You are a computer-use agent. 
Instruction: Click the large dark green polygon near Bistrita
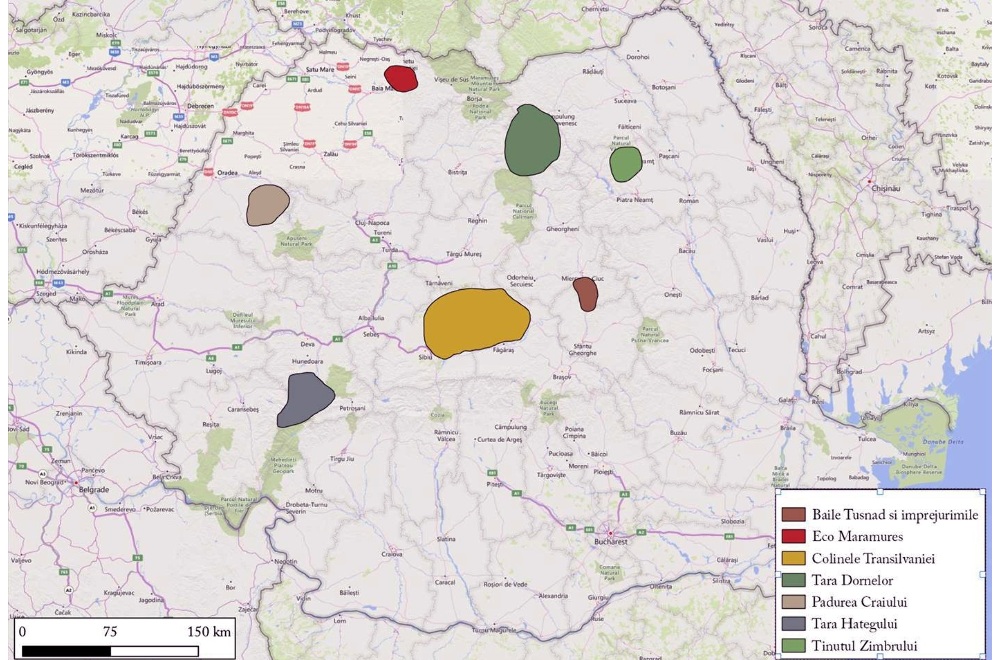click(531, 141)
